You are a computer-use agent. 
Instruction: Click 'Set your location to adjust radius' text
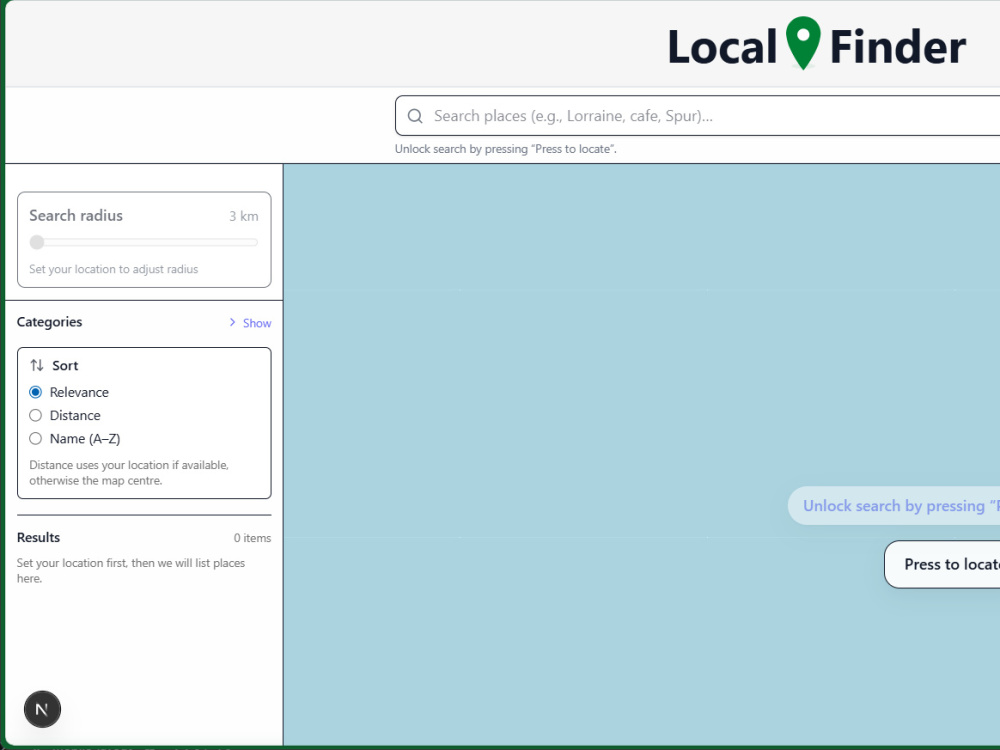point(114,269)
